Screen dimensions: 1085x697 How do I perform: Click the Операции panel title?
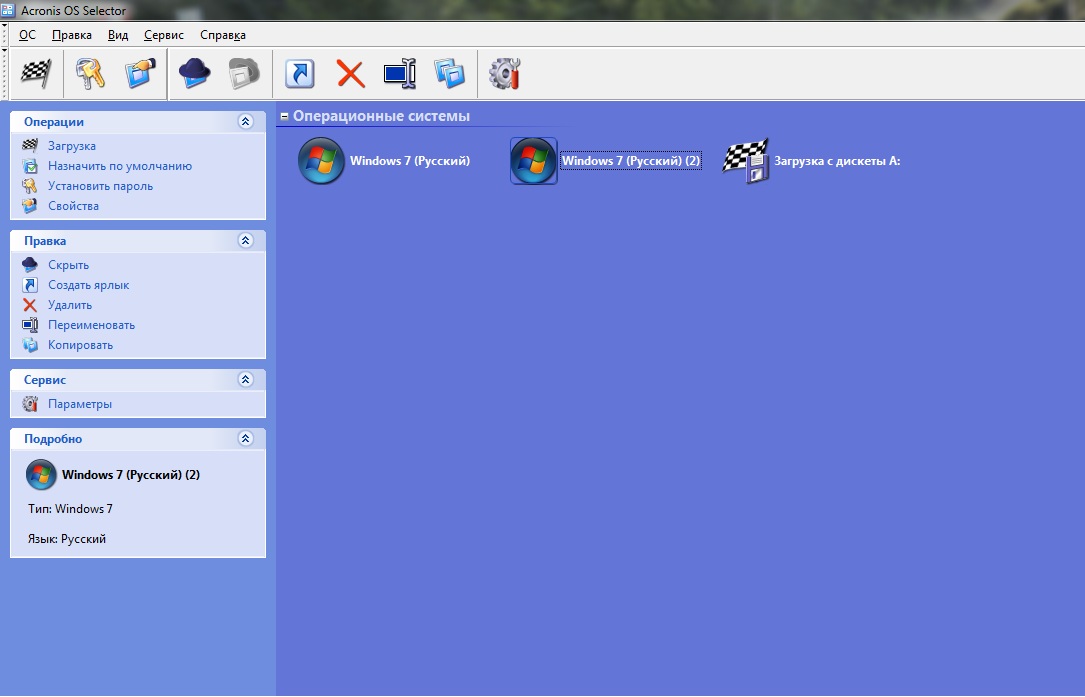pyautogui.click(x=54, y=122)
